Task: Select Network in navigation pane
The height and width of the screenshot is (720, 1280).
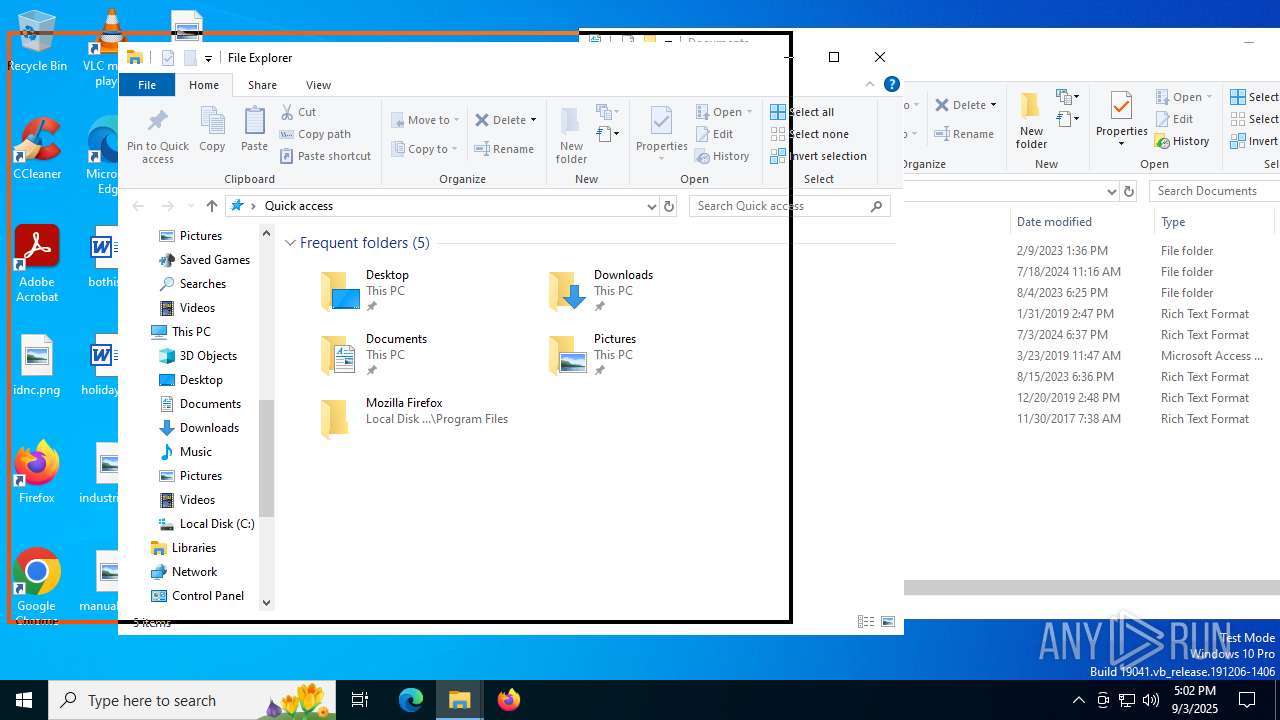Action: (184, 572)
